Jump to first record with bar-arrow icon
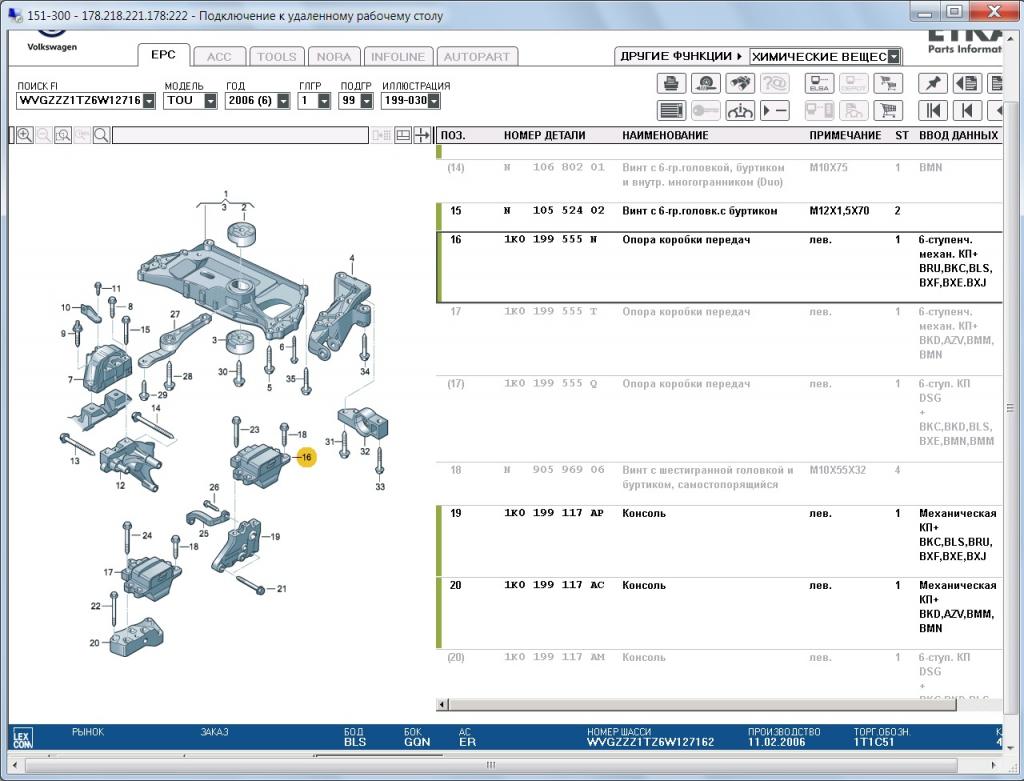Viewport: 1024px width, 781px height. pos(933,110)
